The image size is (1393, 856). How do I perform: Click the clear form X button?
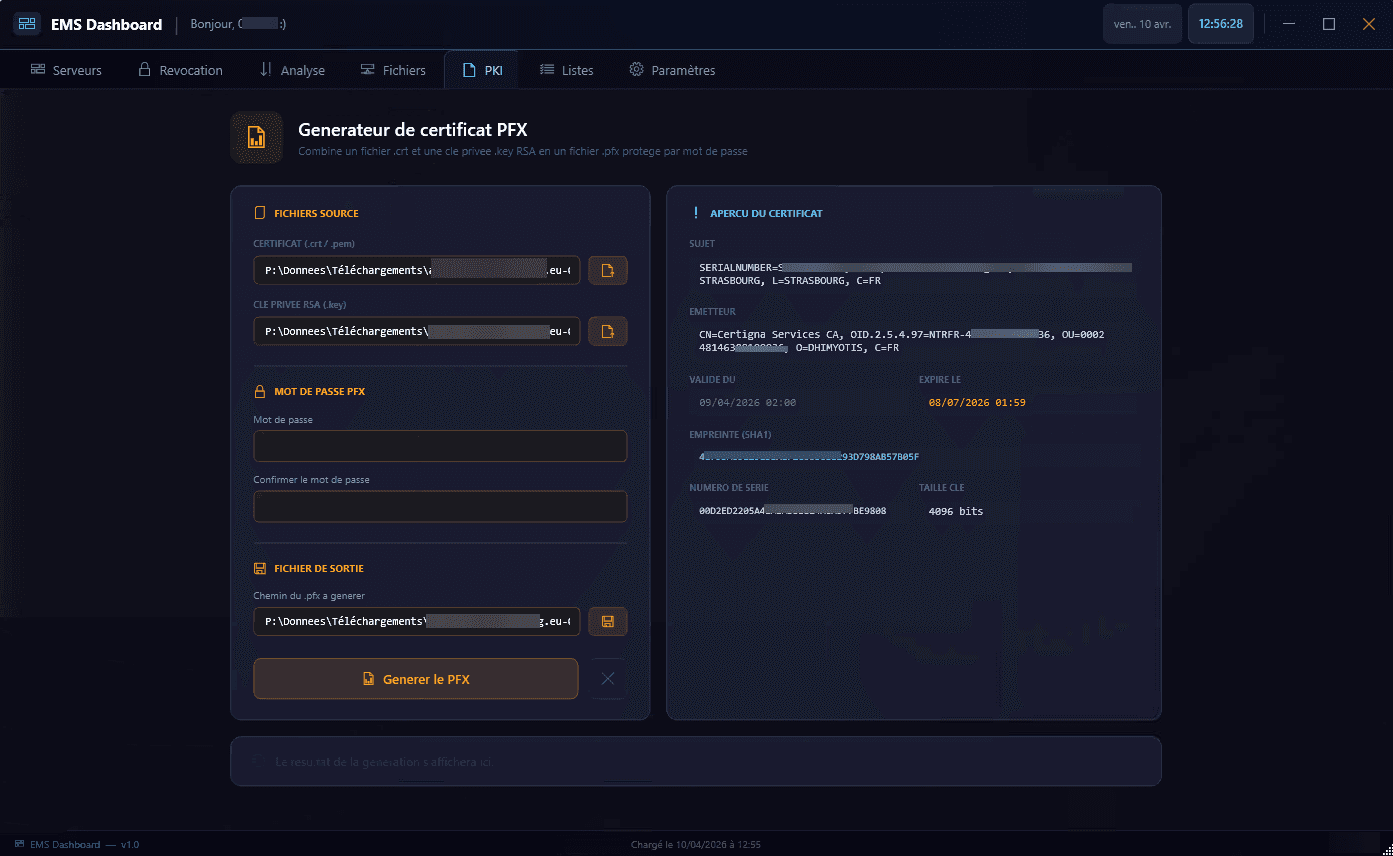point(607,679)
